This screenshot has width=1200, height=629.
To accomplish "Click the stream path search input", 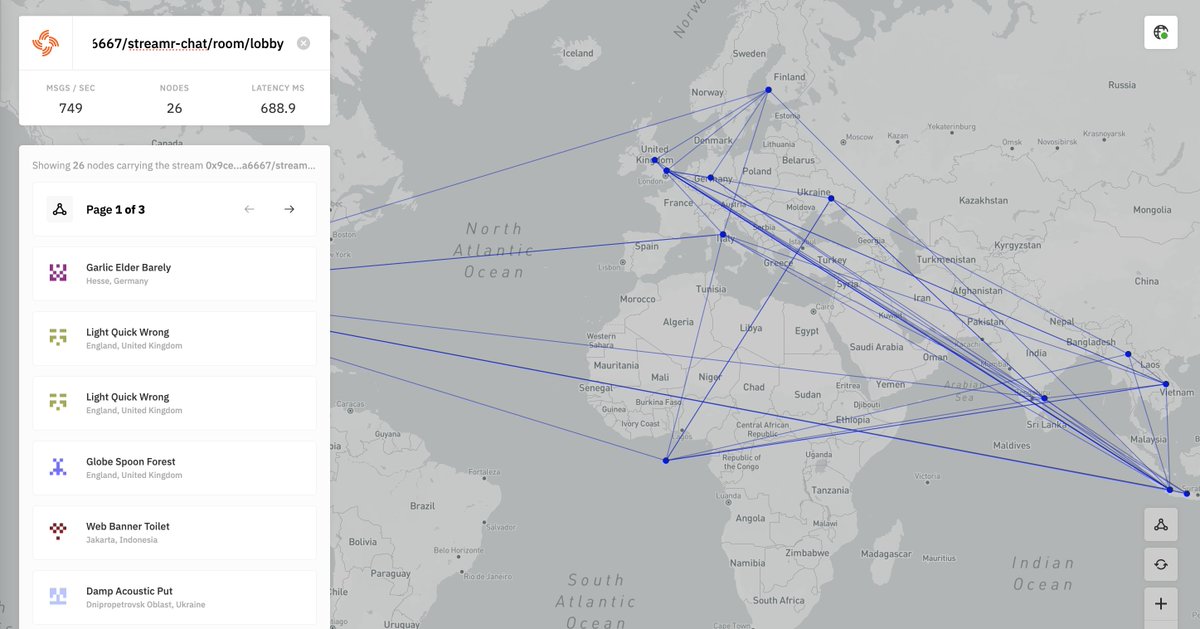I will click(187, 43).
